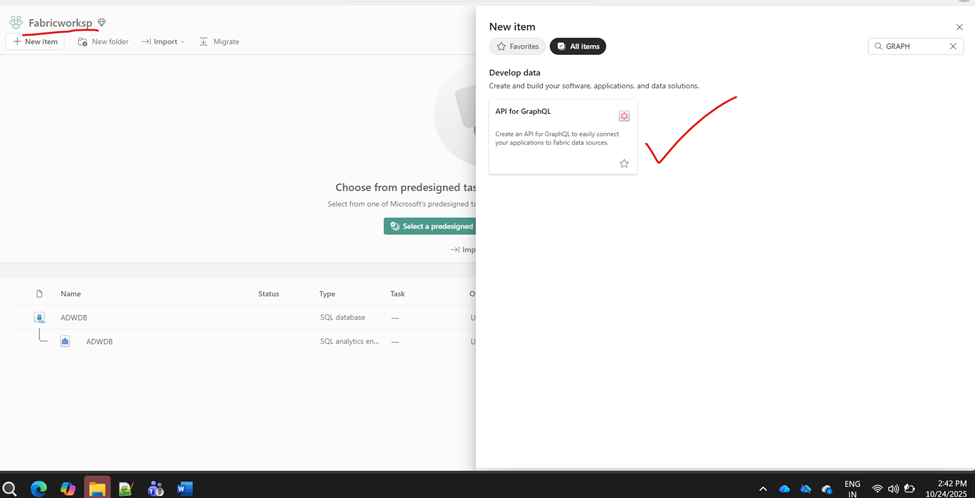Click the New item button
The image size is (975, 498).
coord(35,42)
